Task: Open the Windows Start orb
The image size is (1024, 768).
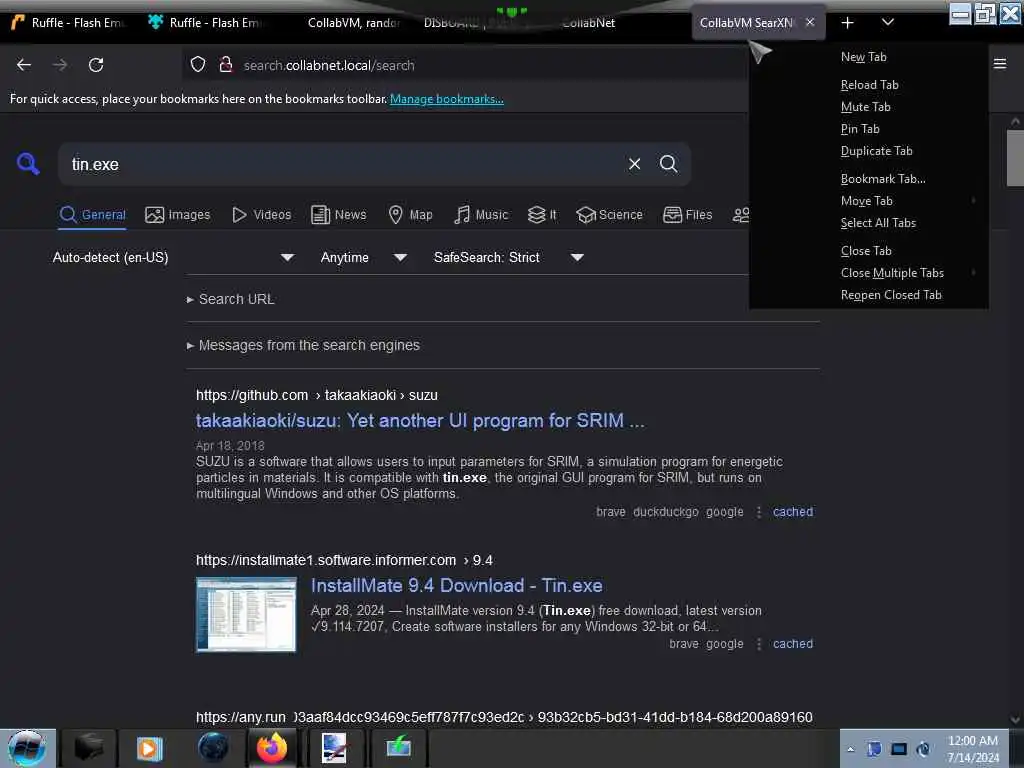Action: tap(27, 748)
